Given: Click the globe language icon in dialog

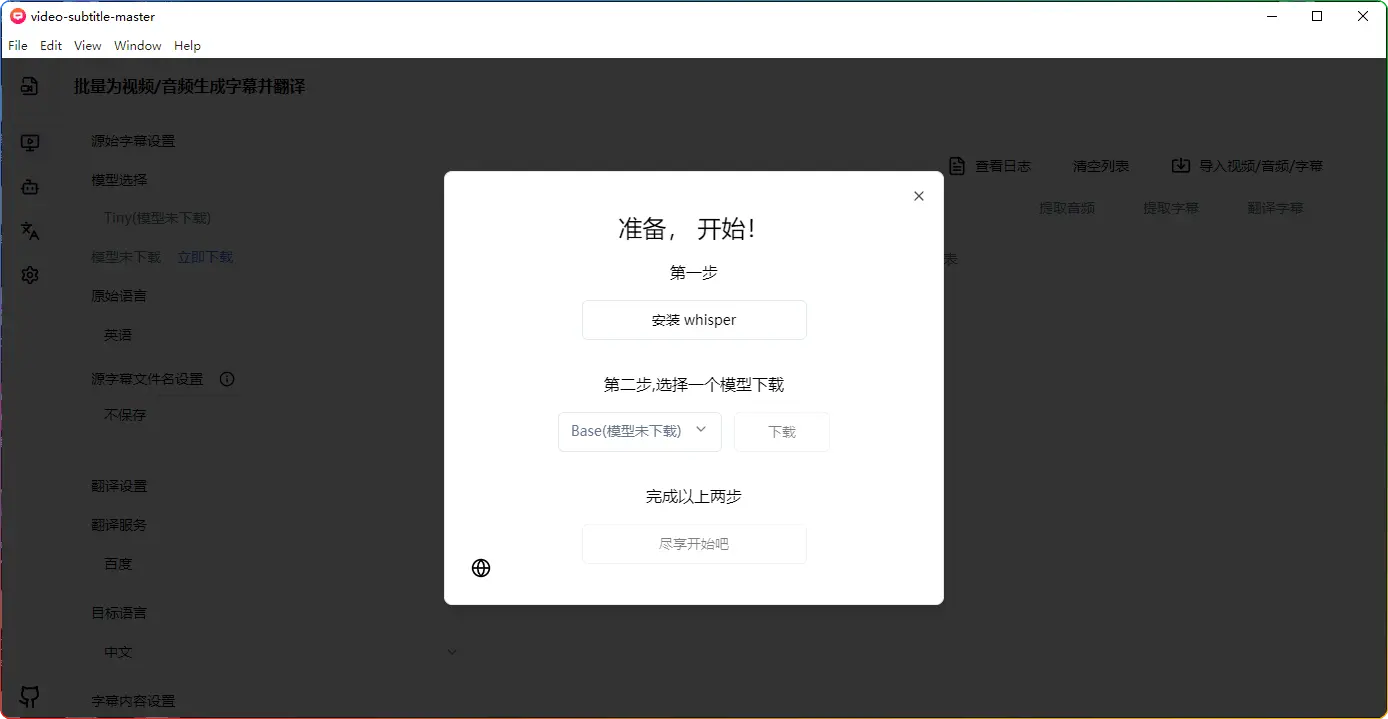Looking at the screenshot, I should 481,568.
